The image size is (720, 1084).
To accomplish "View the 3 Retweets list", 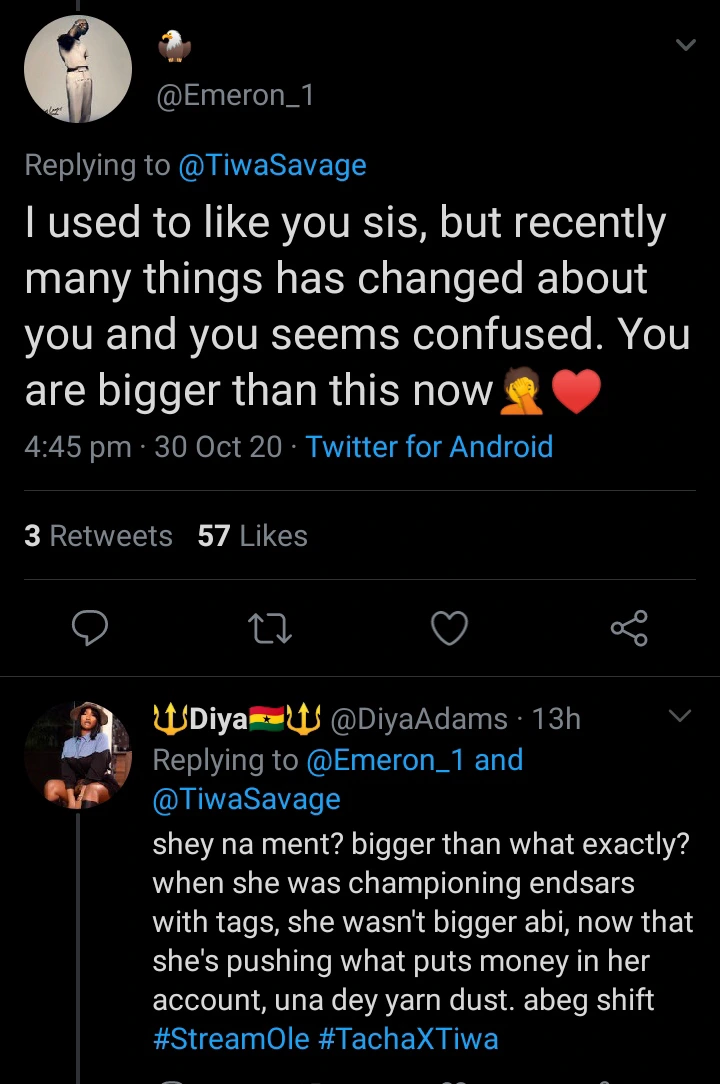I will click(x=98, y=536).
